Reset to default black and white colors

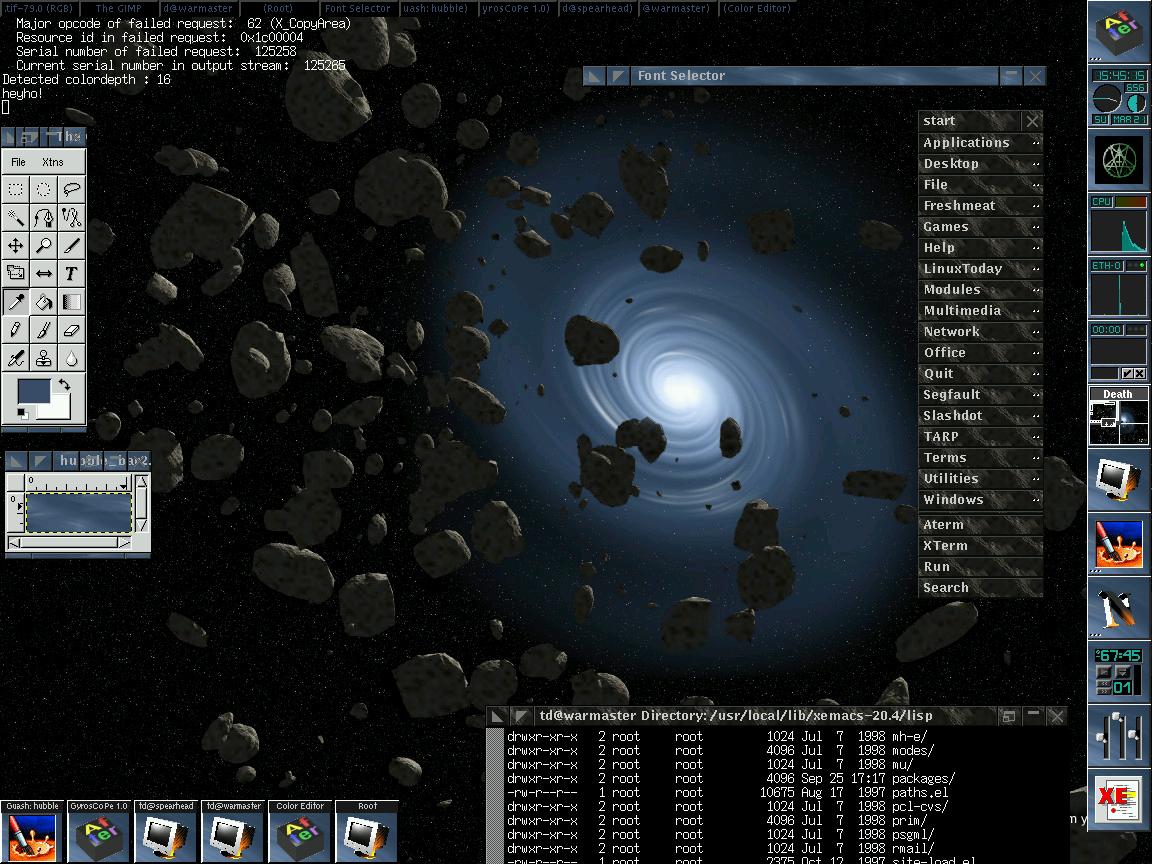tap(22, 413)
